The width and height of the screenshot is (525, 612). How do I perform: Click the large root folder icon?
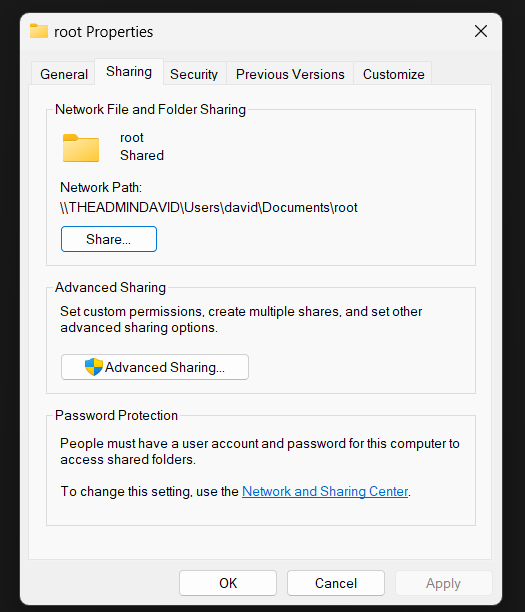pyautogui.click(x=81, y=148)
